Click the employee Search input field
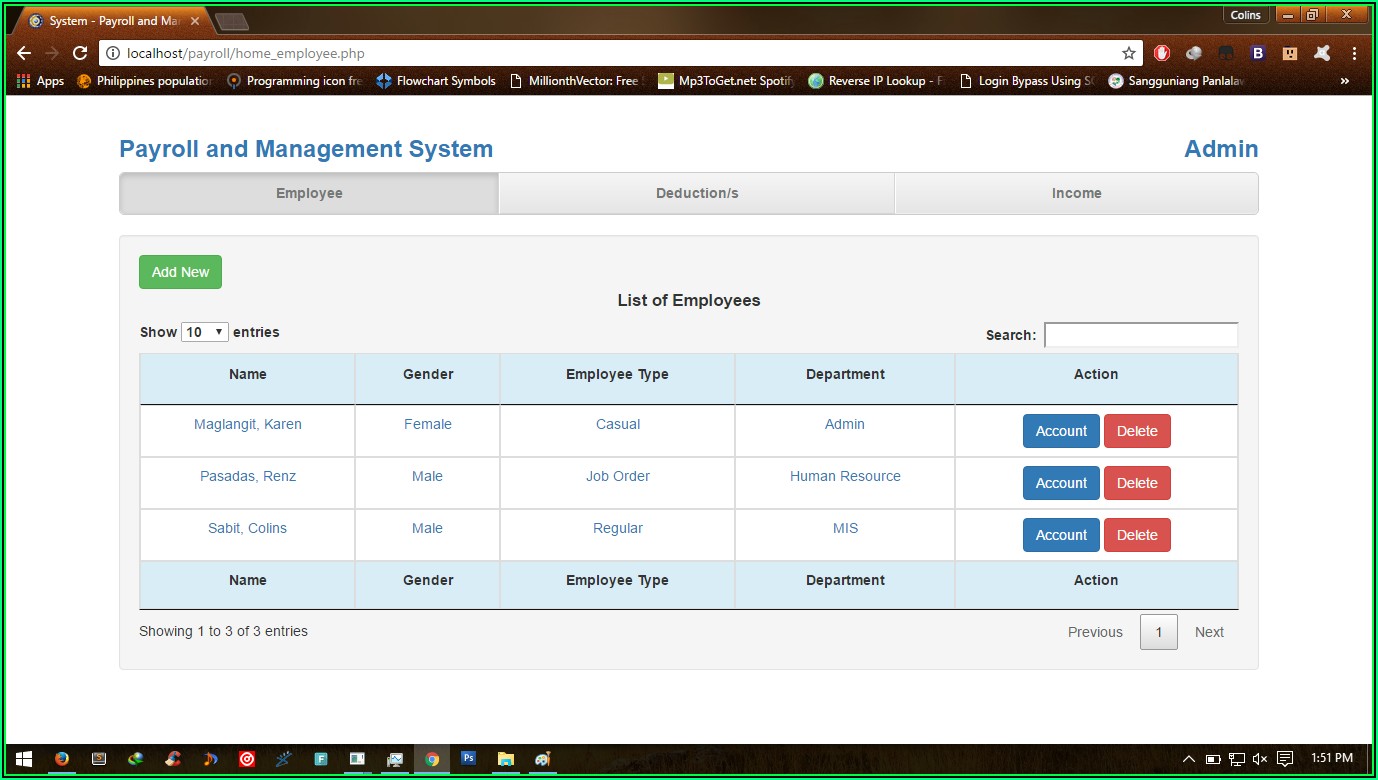 pyautogui.click(x=1141, y=335)
